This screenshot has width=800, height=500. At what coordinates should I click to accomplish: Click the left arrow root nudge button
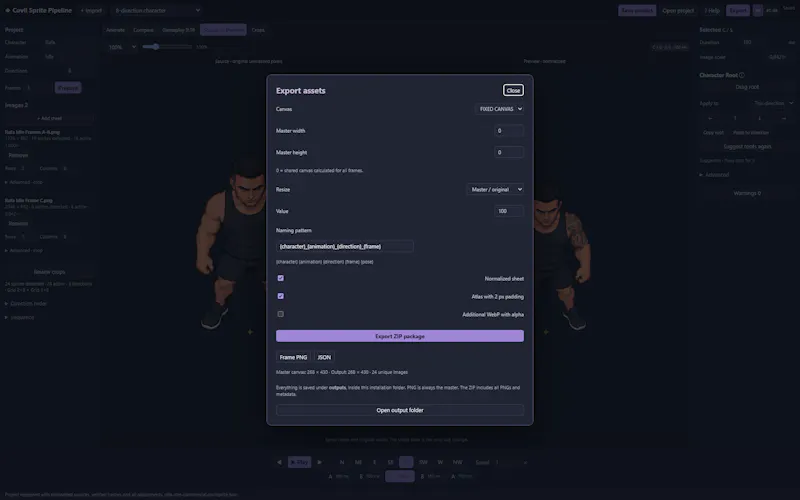(710, 118)
